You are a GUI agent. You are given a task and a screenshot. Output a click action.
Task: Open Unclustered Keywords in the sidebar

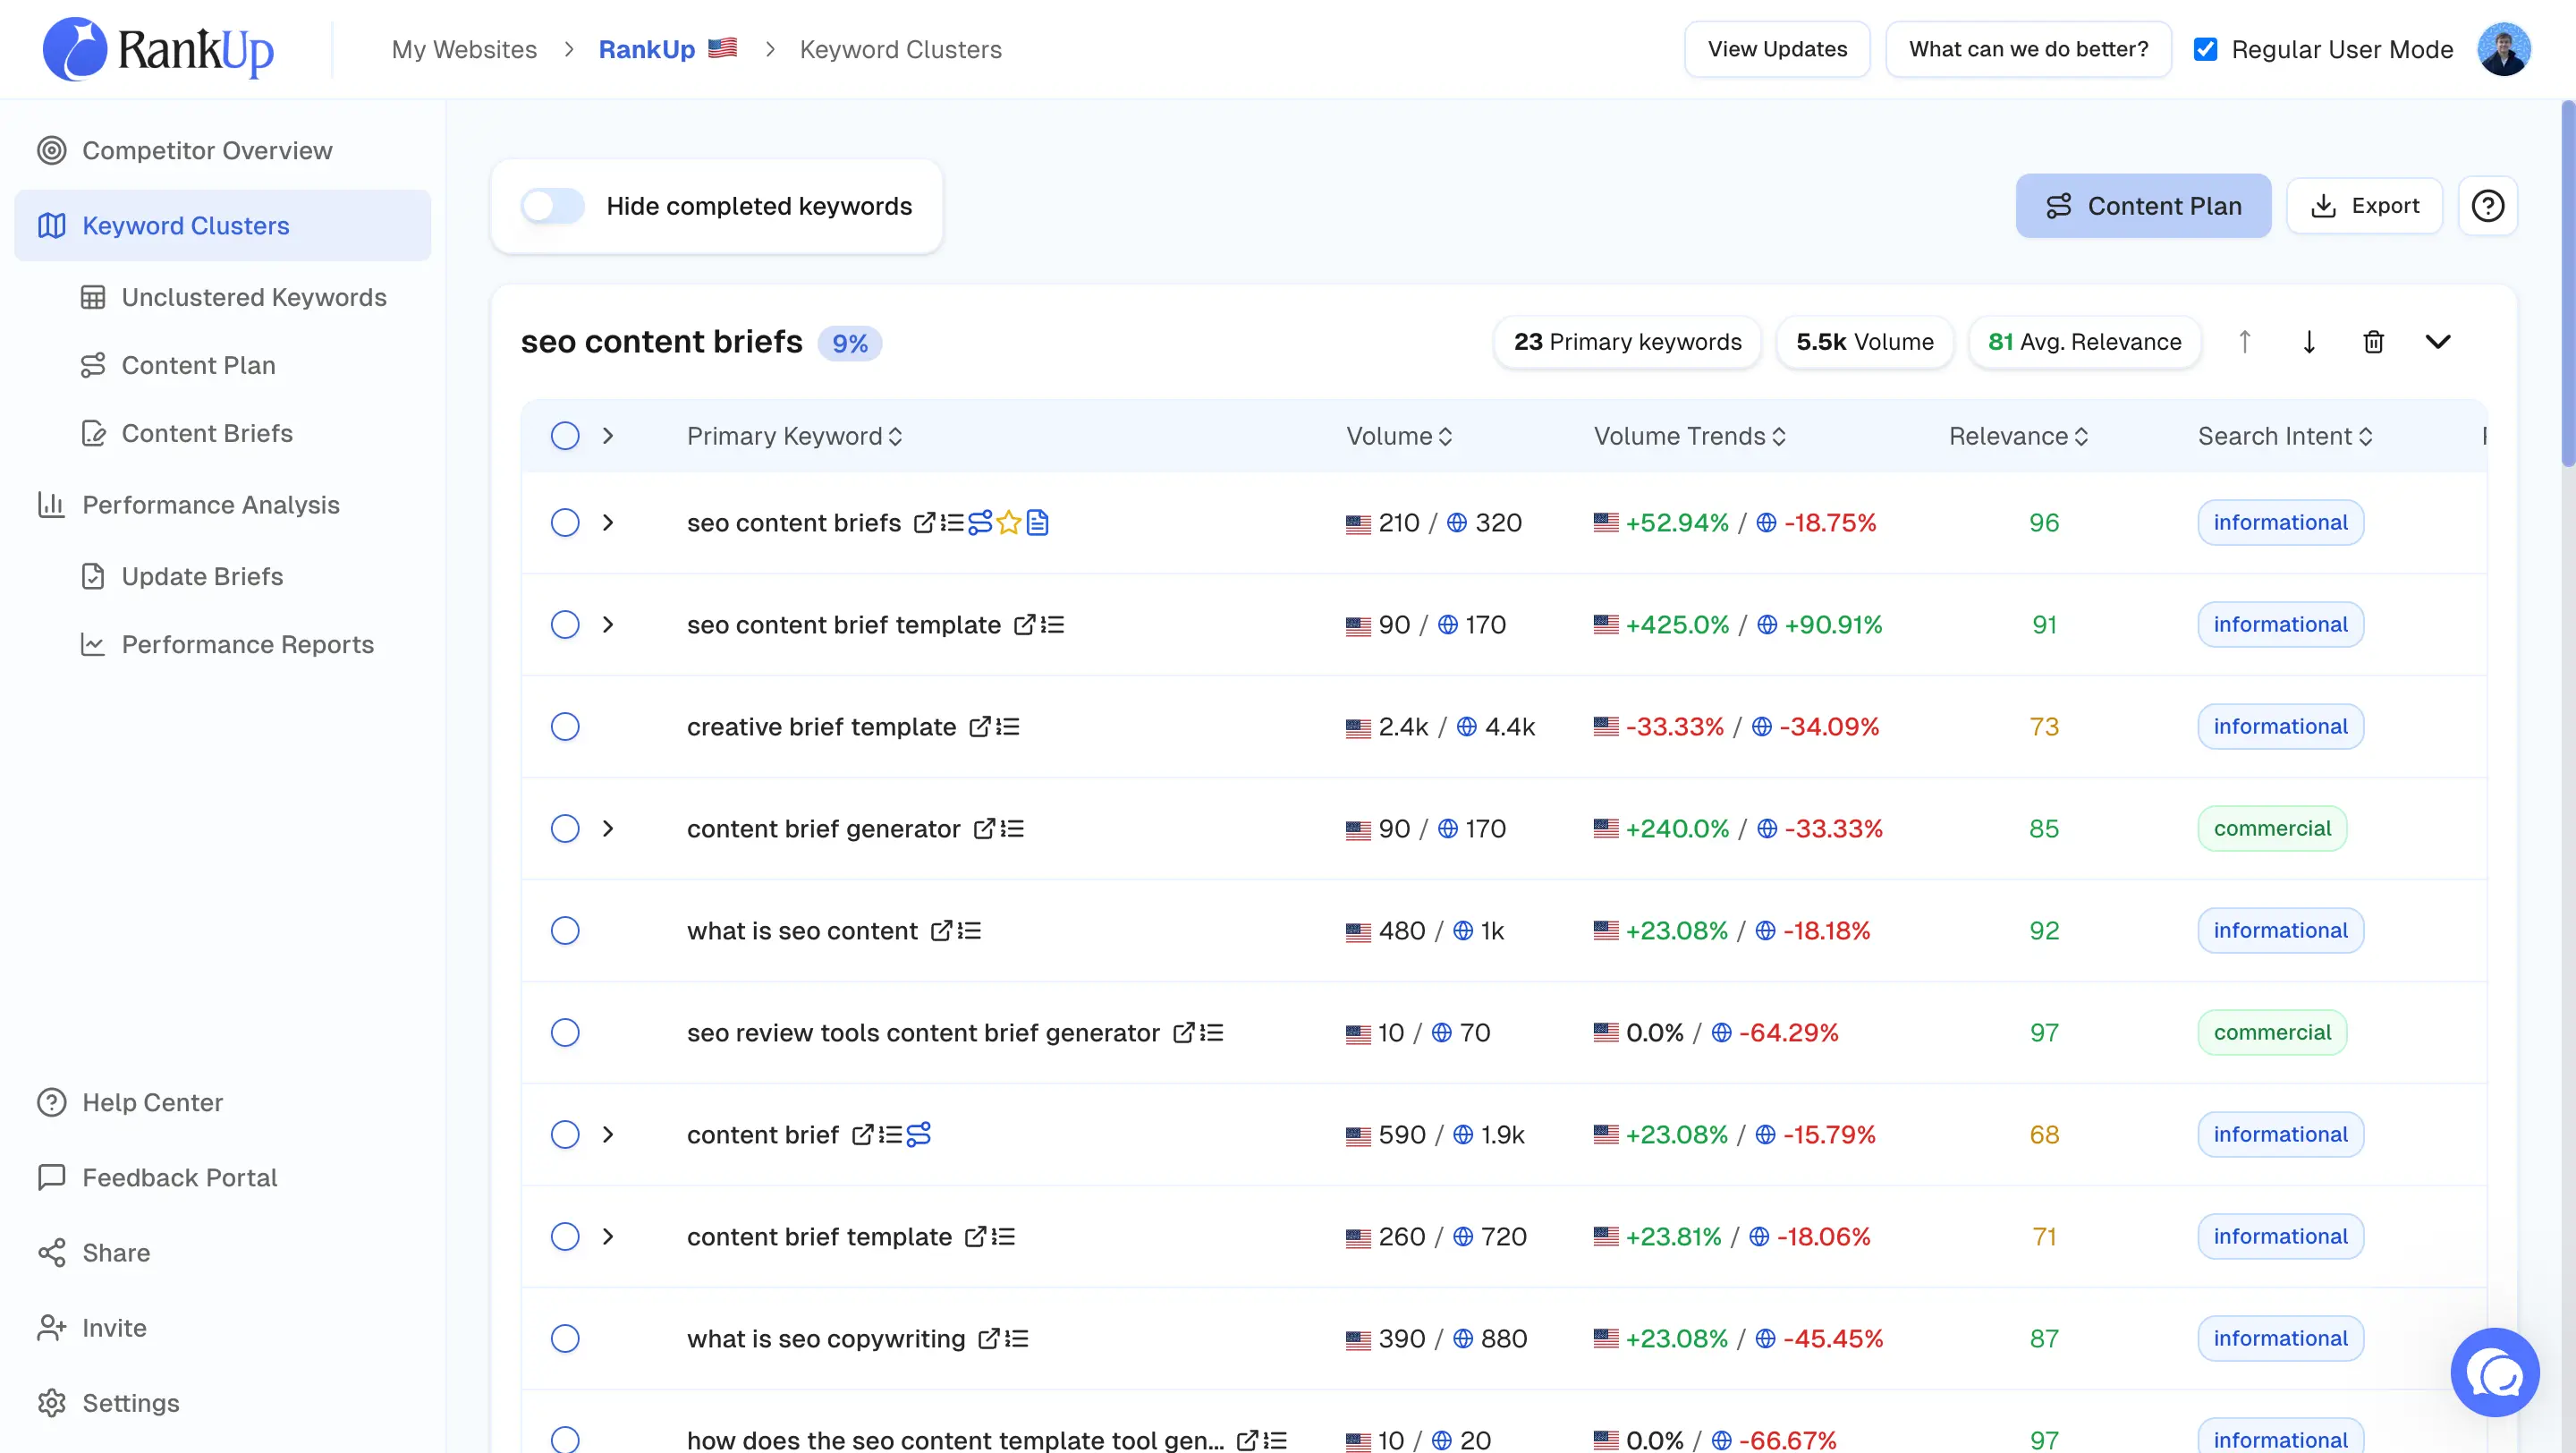pos(253,297)
